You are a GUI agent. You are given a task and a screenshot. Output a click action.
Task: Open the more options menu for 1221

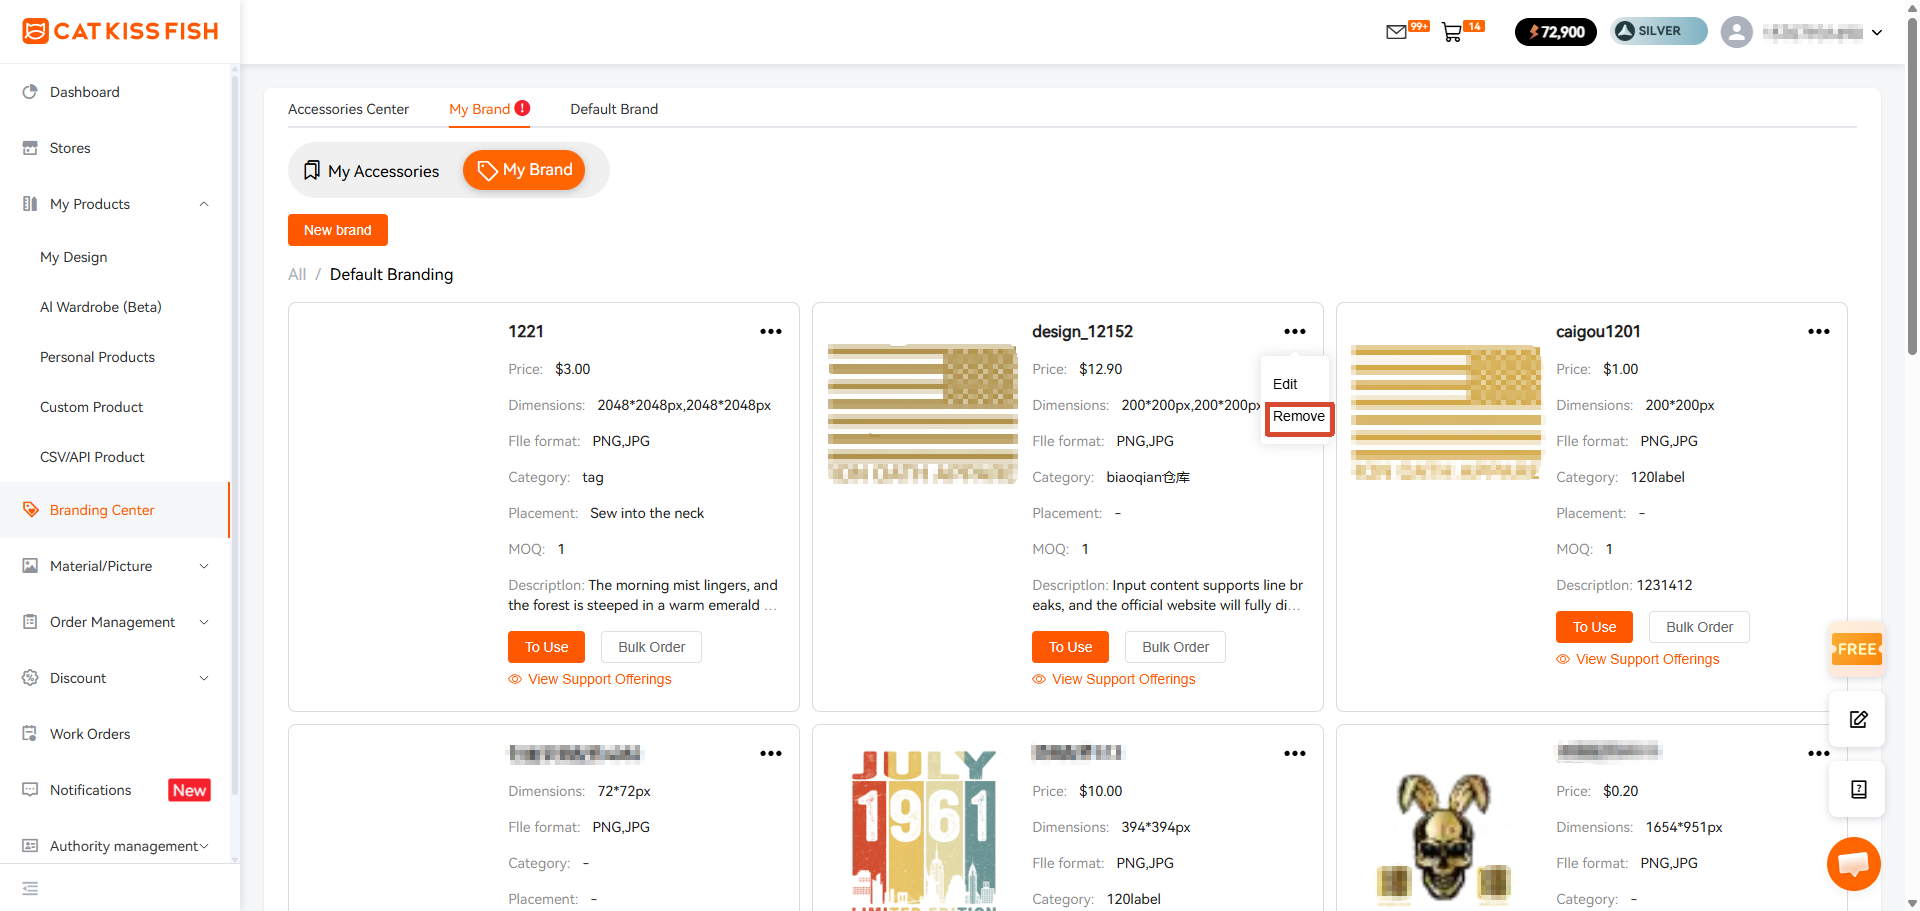(771, 331)
